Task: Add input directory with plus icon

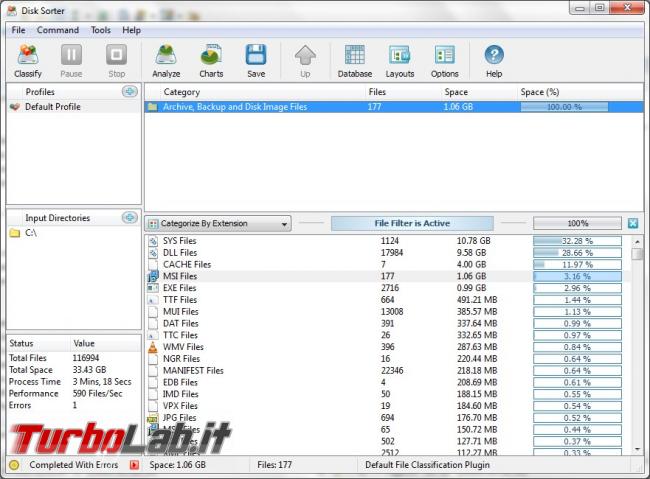Action: click(130, 217)
